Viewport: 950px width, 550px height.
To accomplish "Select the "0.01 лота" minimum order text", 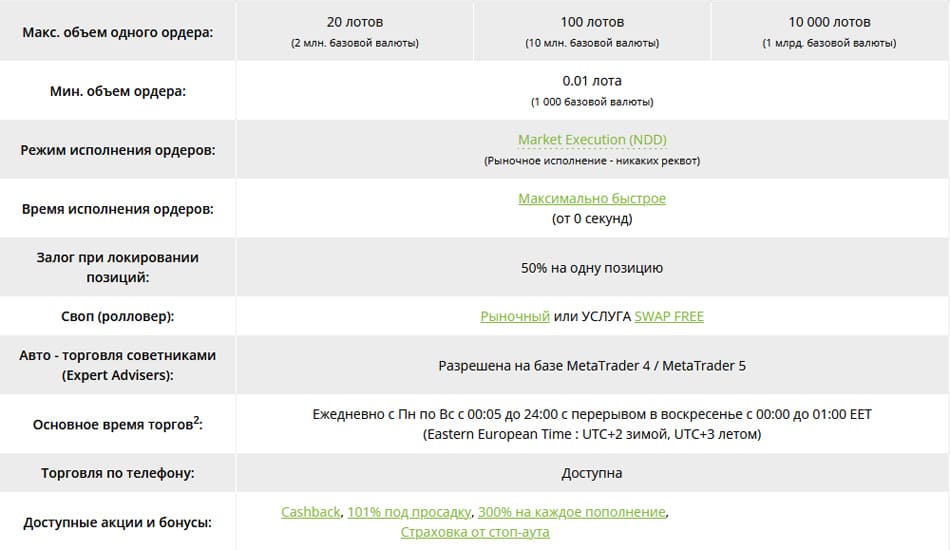I will coord(592,81).
